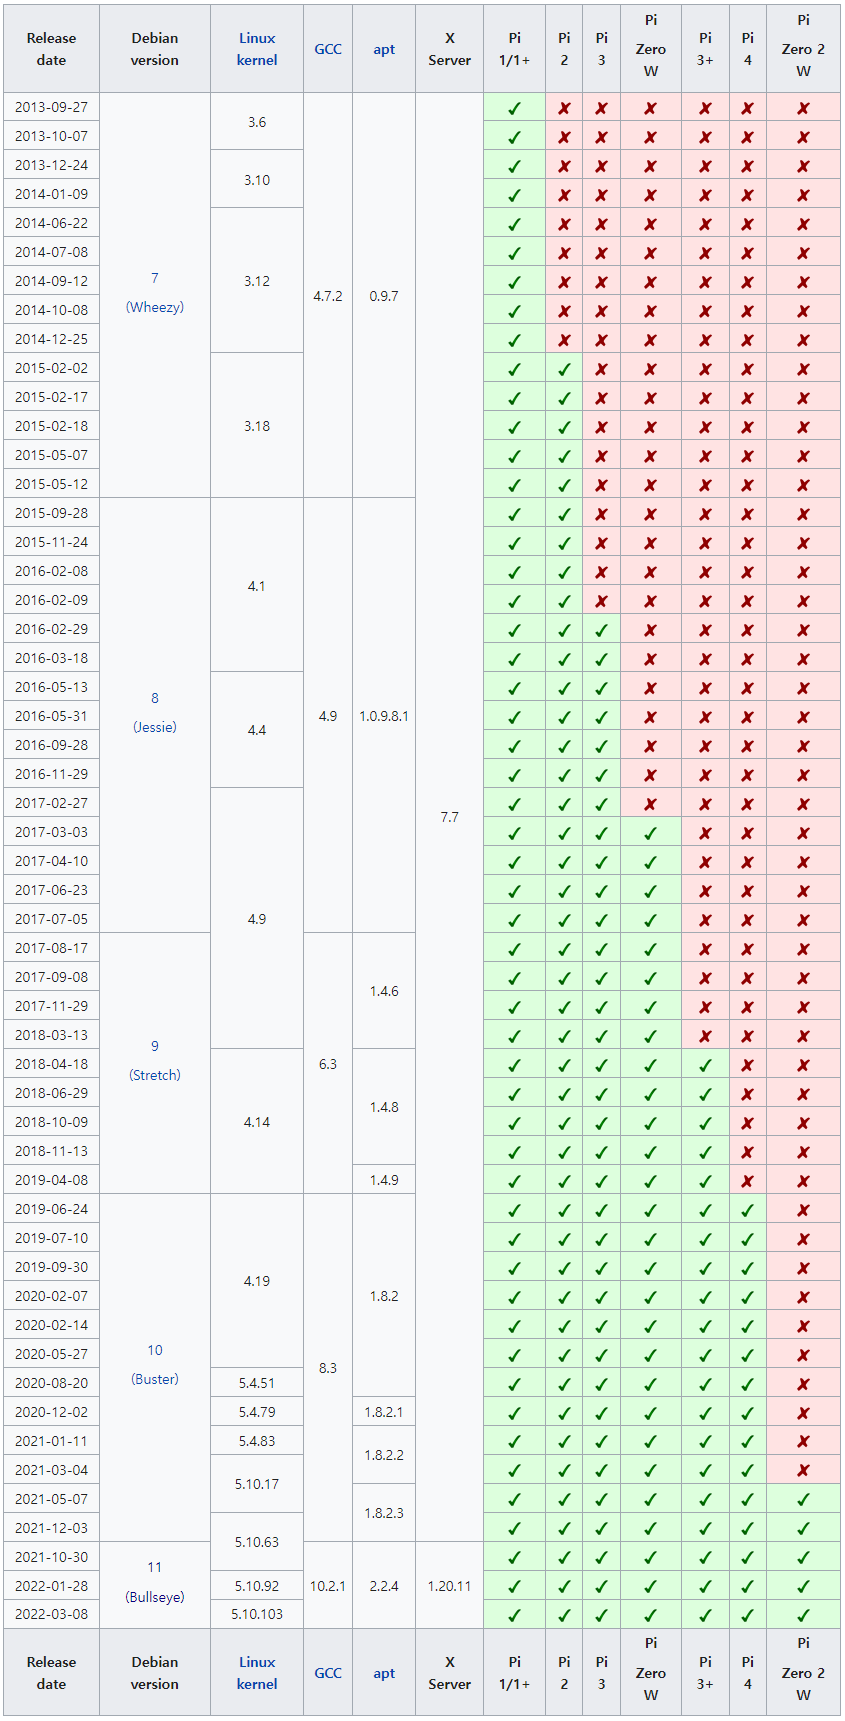
Task: Click Pi Zero W cross mark in 2017-02-27 row
Action: point(651,804)
